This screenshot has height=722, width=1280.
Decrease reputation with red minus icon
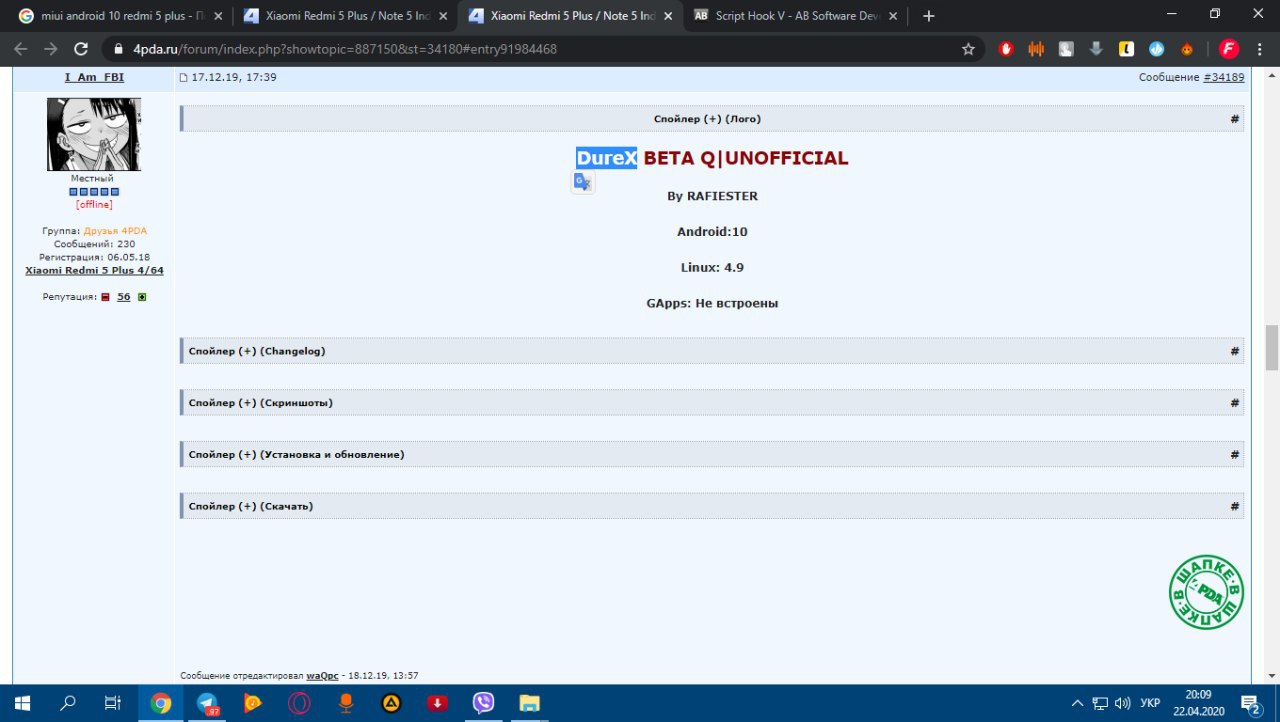pyautogui.click(x=105, y=297)
